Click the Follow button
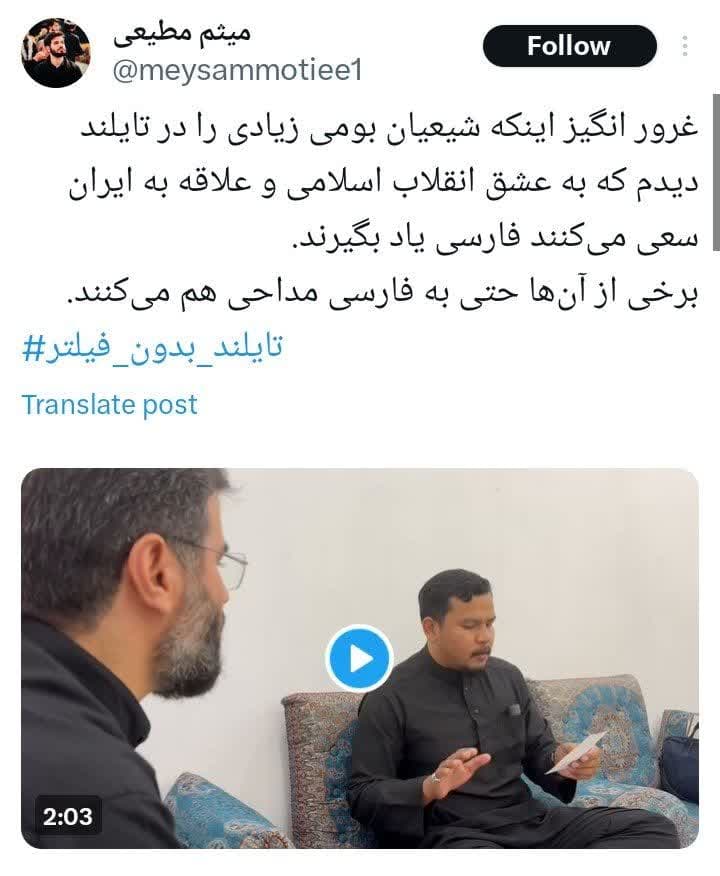 [x=569, y=46]
